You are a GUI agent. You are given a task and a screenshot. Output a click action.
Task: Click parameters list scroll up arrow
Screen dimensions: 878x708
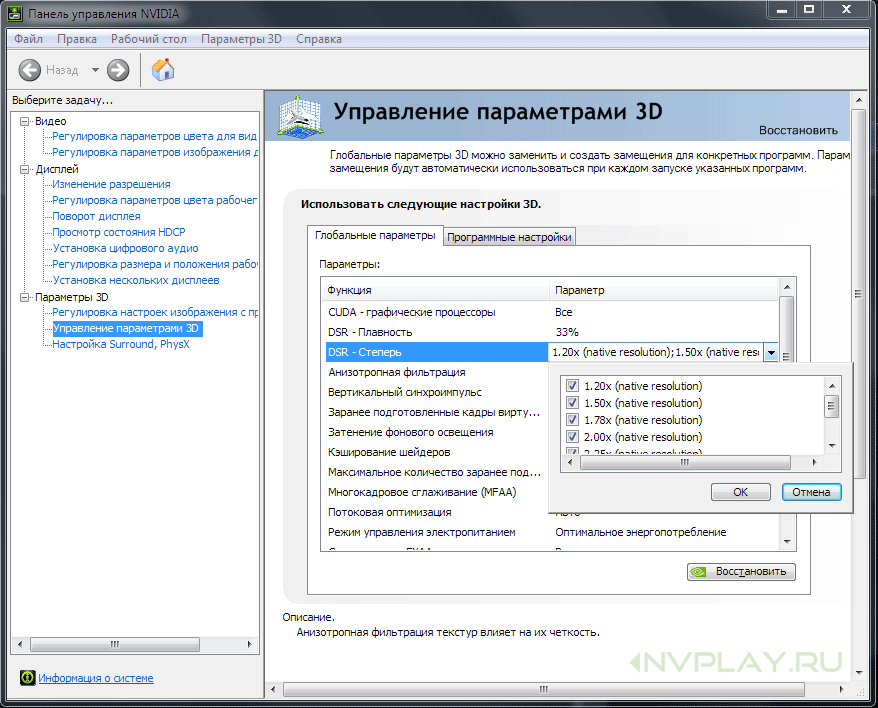coord(787,287)
